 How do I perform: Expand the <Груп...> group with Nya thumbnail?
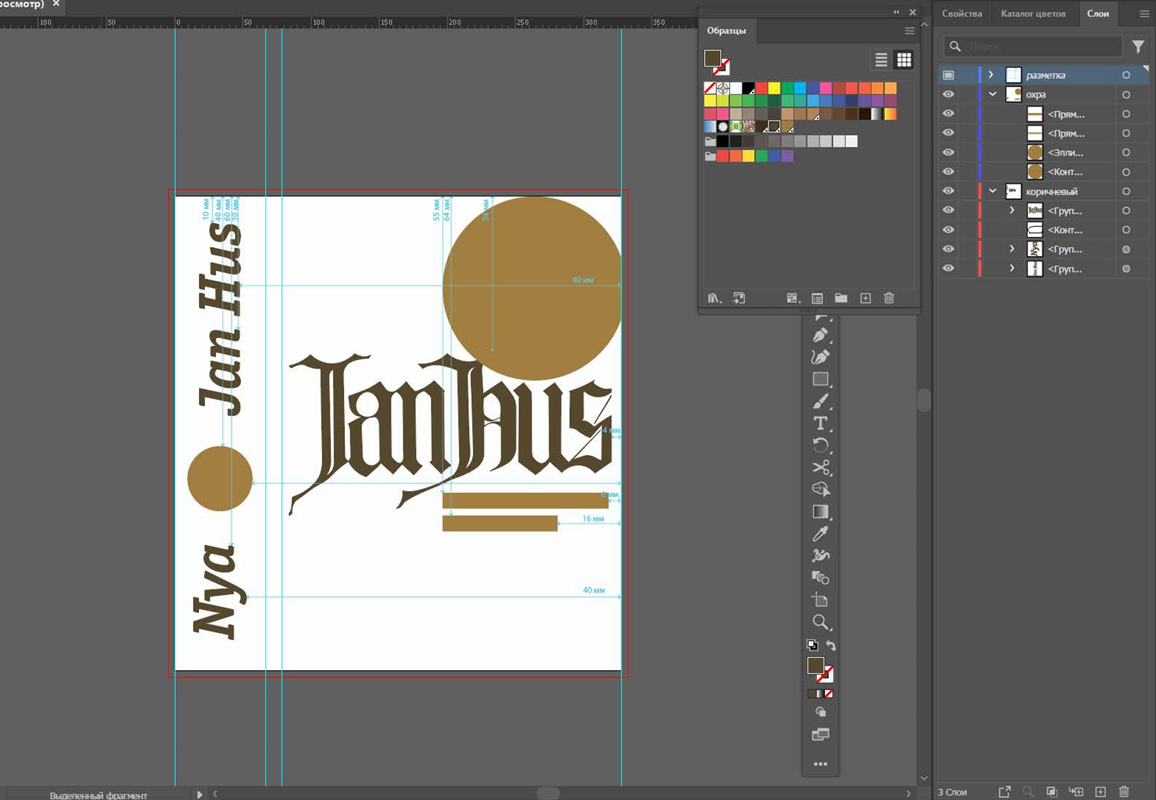click(x=1012, y=249)
